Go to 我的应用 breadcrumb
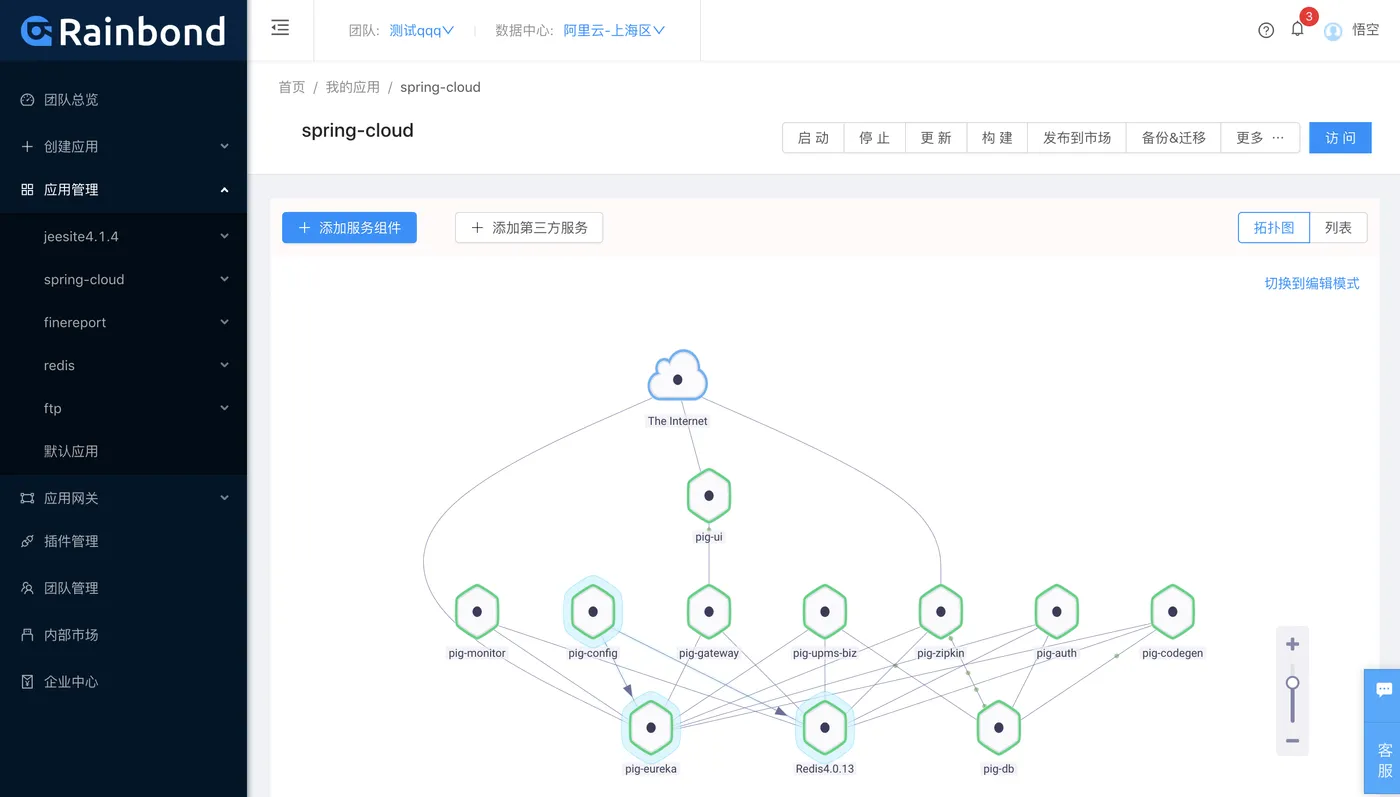The height and width of the screenshot is (797, 1400). (352, 87)
